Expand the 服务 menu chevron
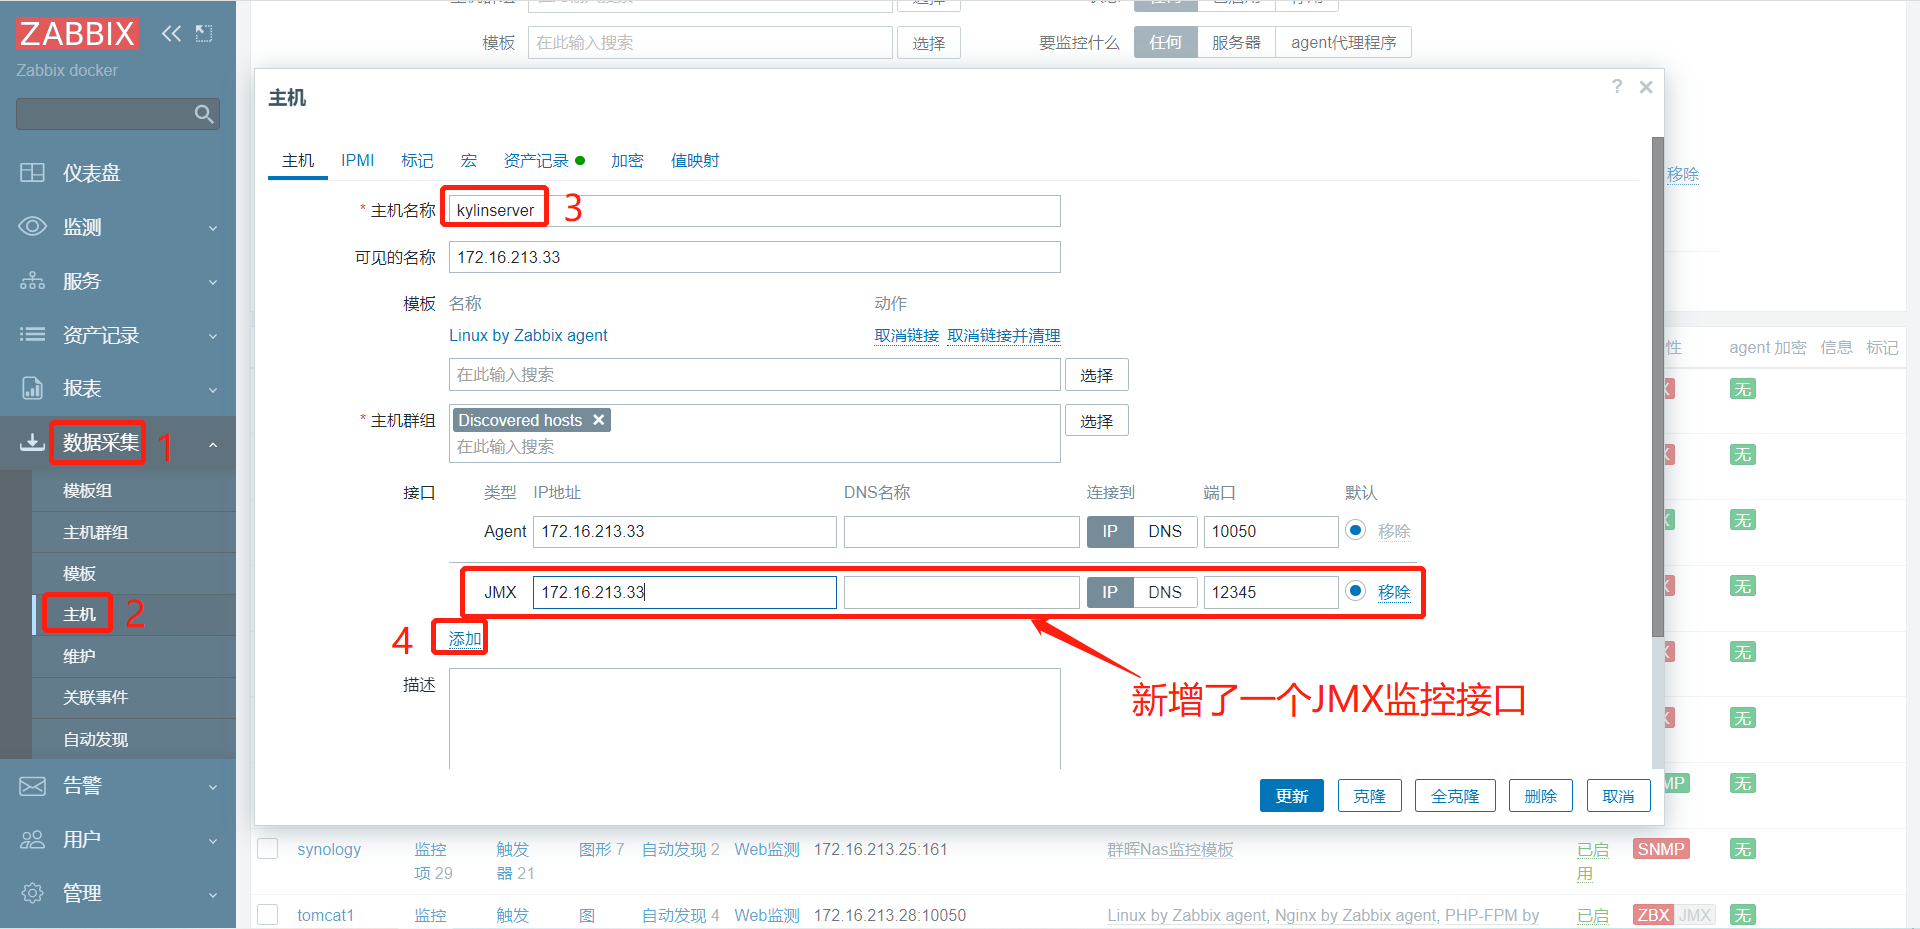The image size is (1920, 929). coord(213,283)
